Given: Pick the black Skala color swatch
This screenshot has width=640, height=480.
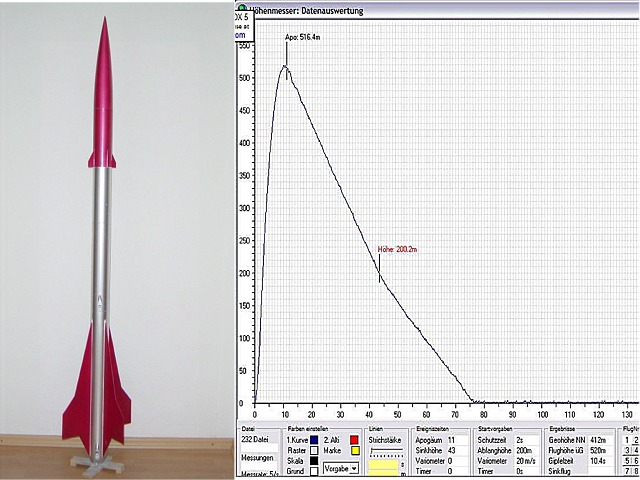Looking at the screenshot, I should pos(314,461).
